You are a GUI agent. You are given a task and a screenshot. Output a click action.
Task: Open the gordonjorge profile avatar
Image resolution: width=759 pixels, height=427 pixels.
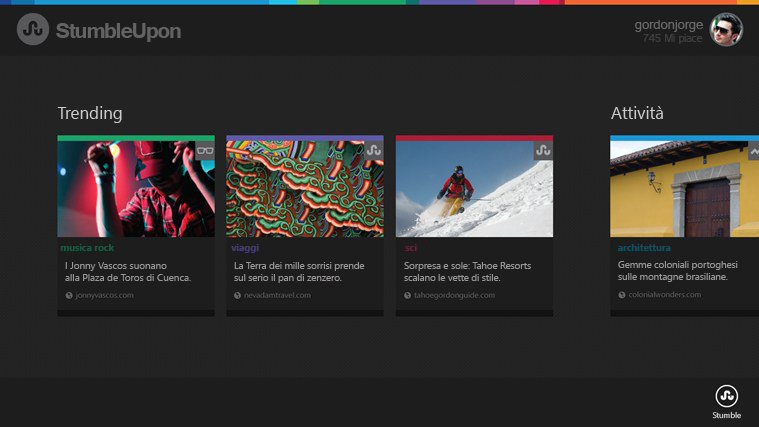(x=726, y=30)
